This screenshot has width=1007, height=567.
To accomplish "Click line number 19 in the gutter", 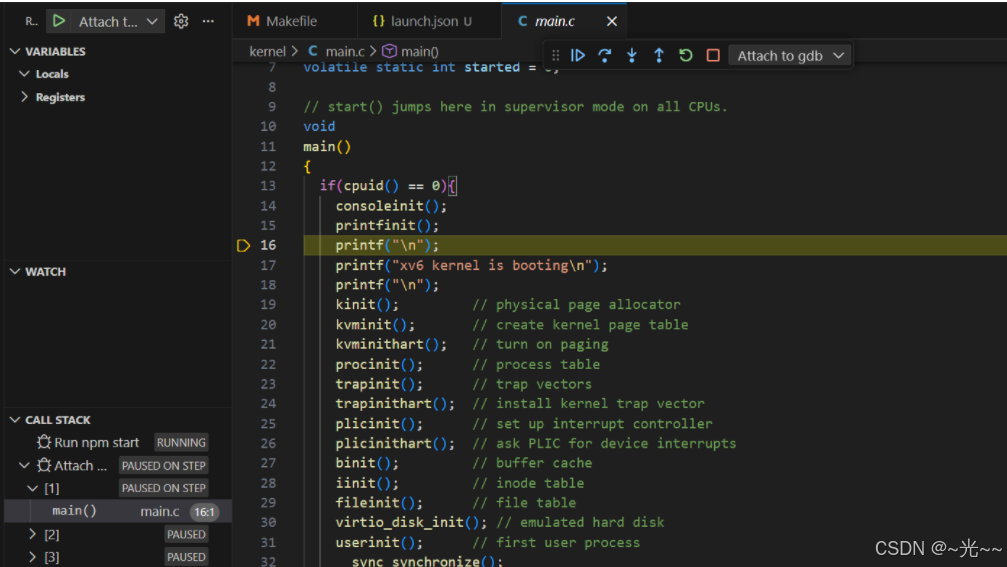I will tap(268, 304).
